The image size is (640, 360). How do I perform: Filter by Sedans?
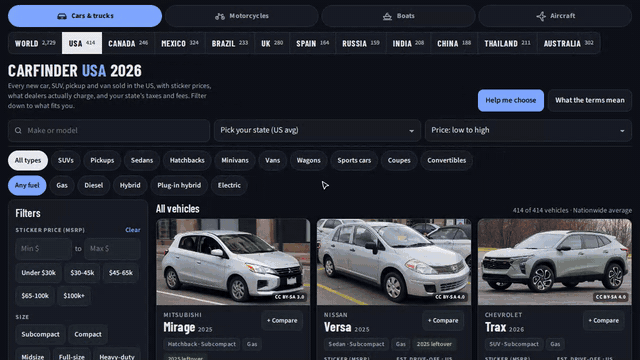coord(142,160)
